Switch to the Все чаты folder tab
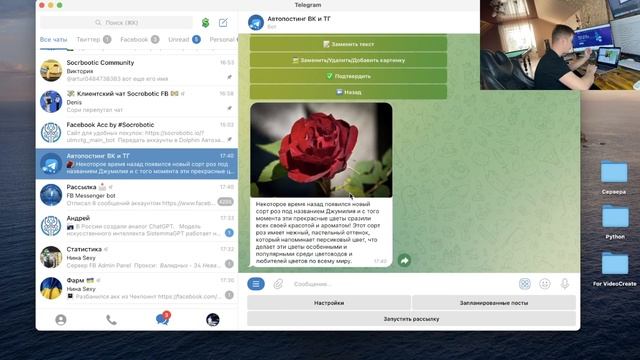This screenshot has width=640, height=360. point(53,40)
